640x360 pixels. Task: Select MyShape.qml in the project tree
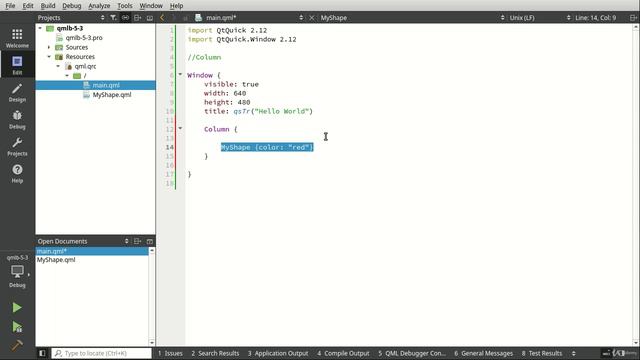pos(112,95)
